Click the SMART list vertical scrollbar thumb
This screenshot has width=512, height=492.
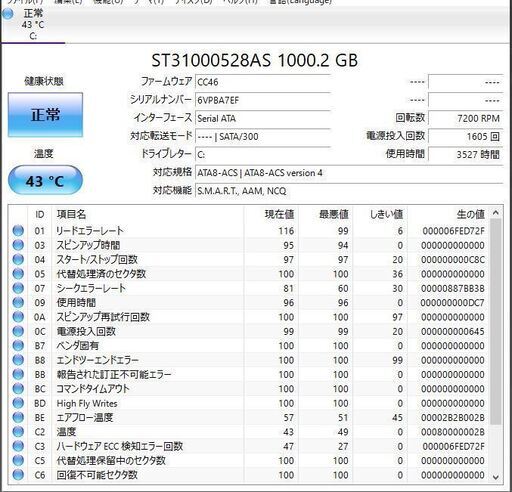pos(496,322)
